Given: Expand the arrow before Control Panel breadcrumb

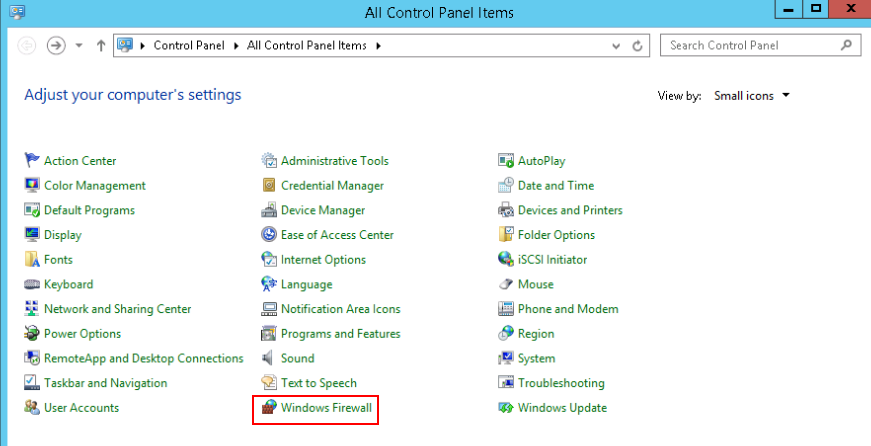Looking at the screenshot, I should click(x=143, y=46).
